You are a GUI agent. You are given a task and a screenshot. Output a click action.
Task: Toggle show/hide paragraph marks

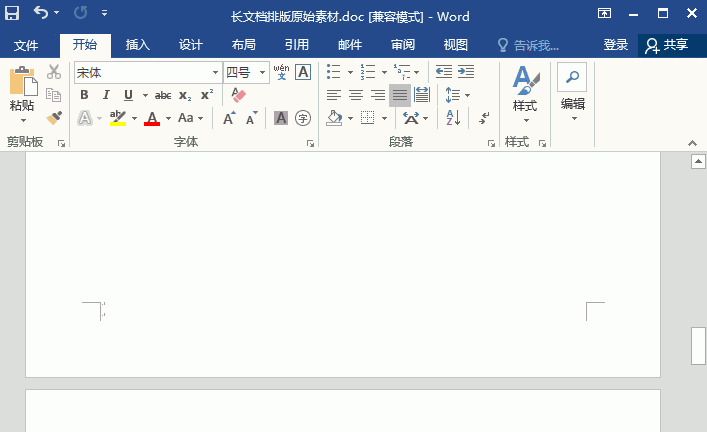tap(485, 118)
